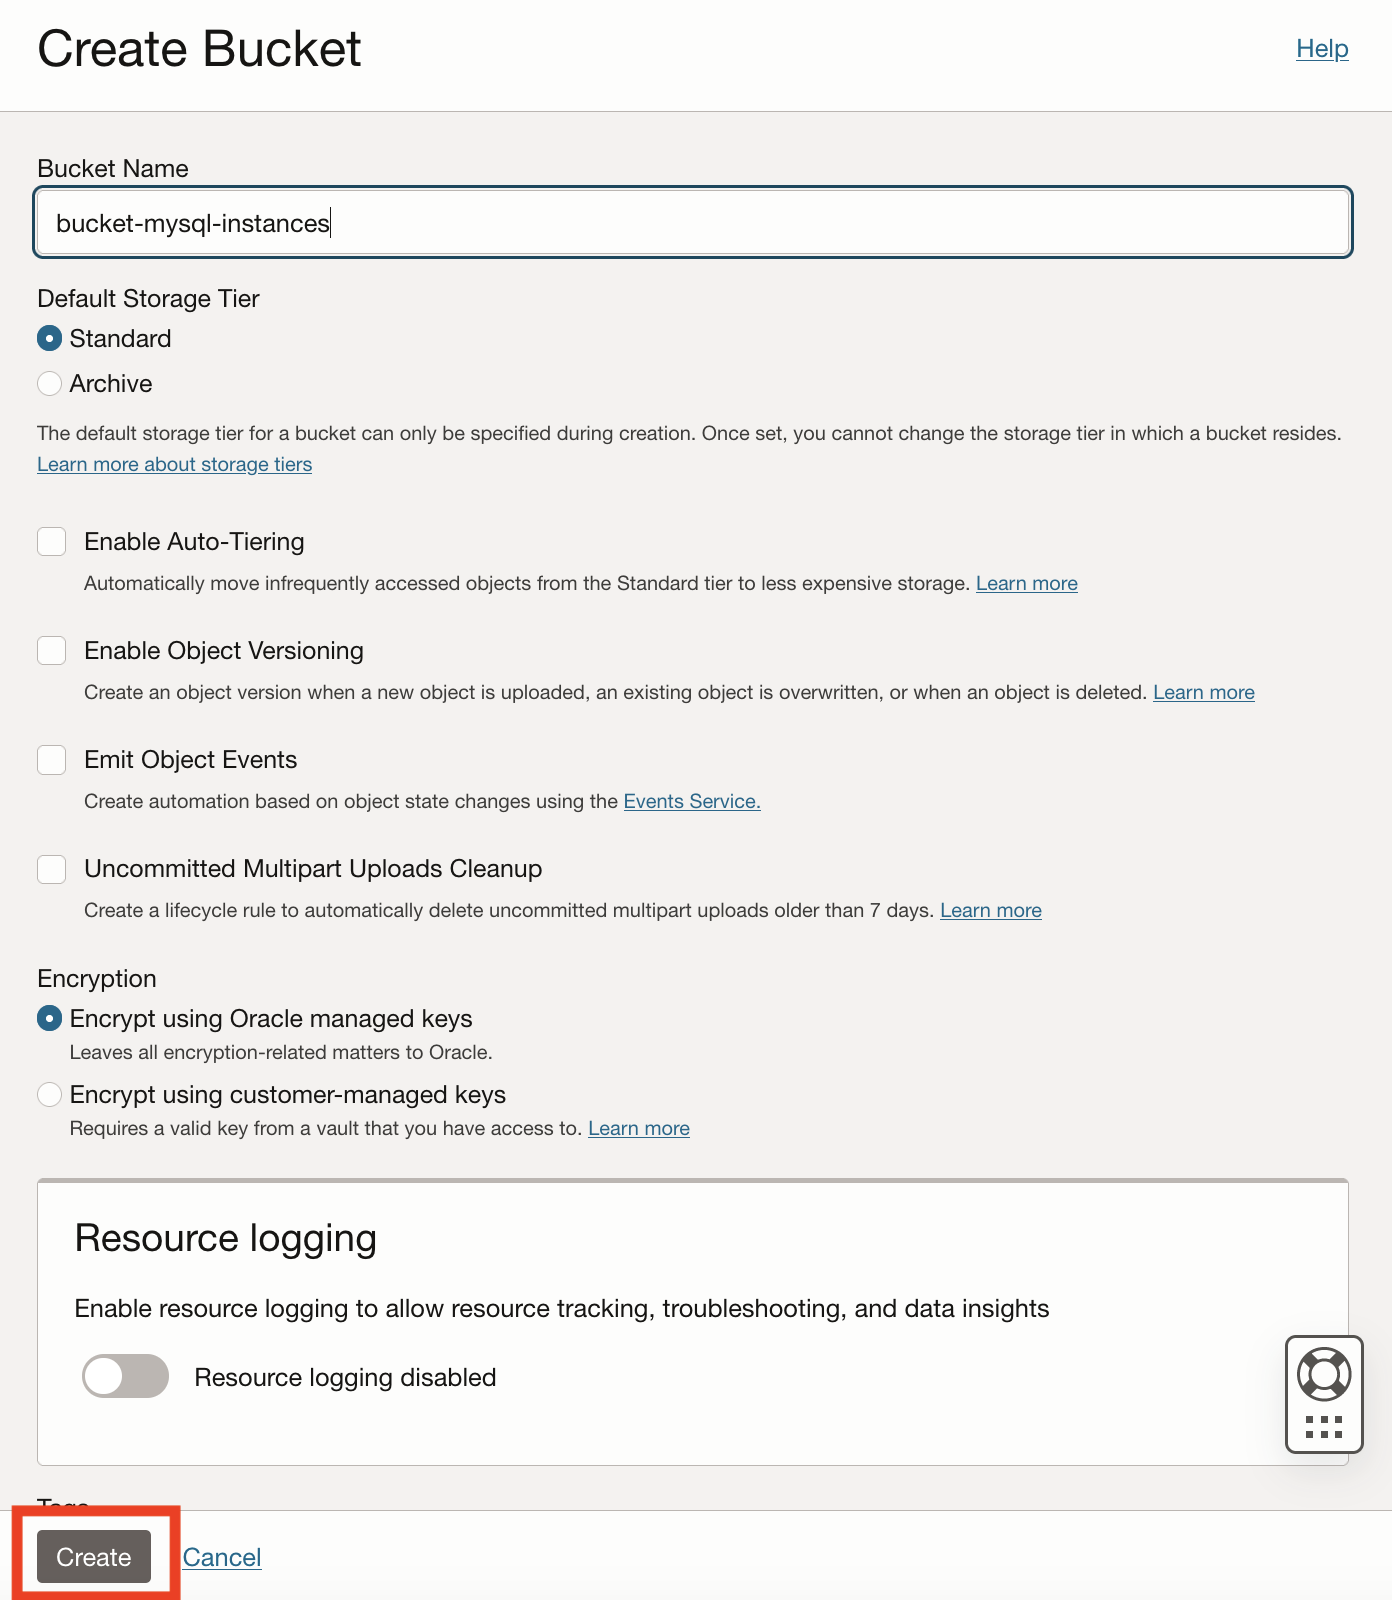Click the Bucket Name input field
The image size is (1392, 1600).
692,223
